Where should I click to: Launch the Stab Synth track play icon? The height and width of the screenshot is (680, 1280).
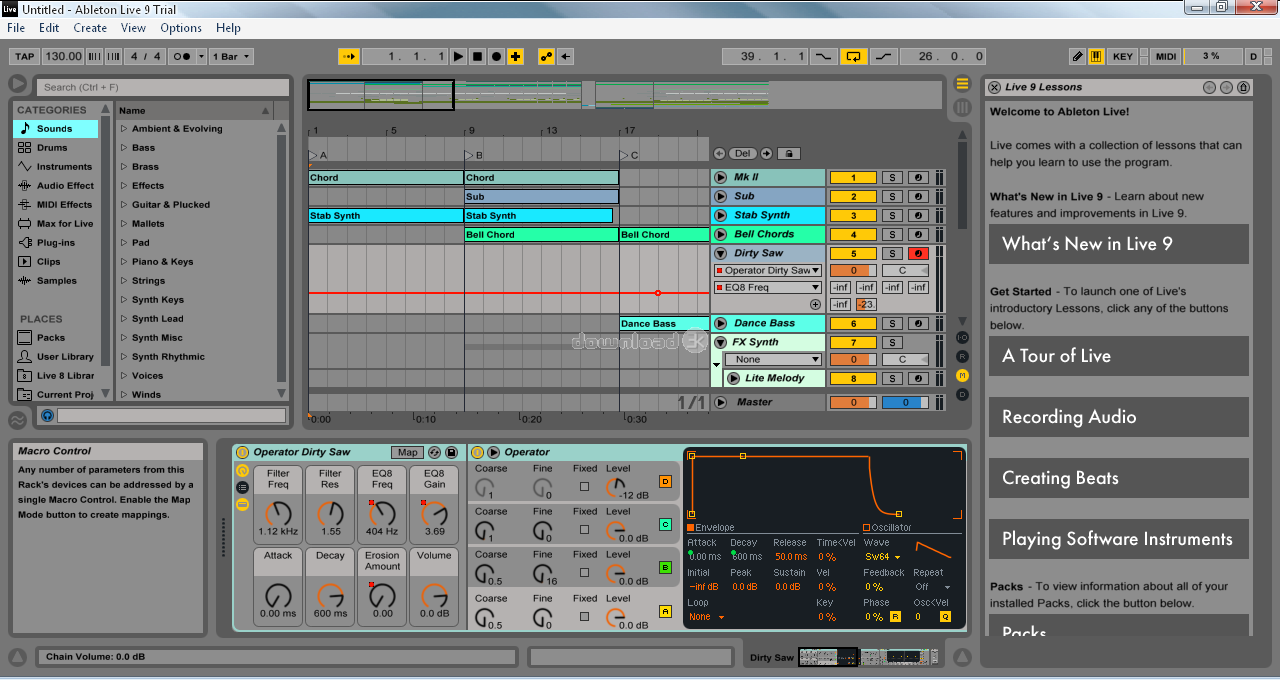pos(720,215)
